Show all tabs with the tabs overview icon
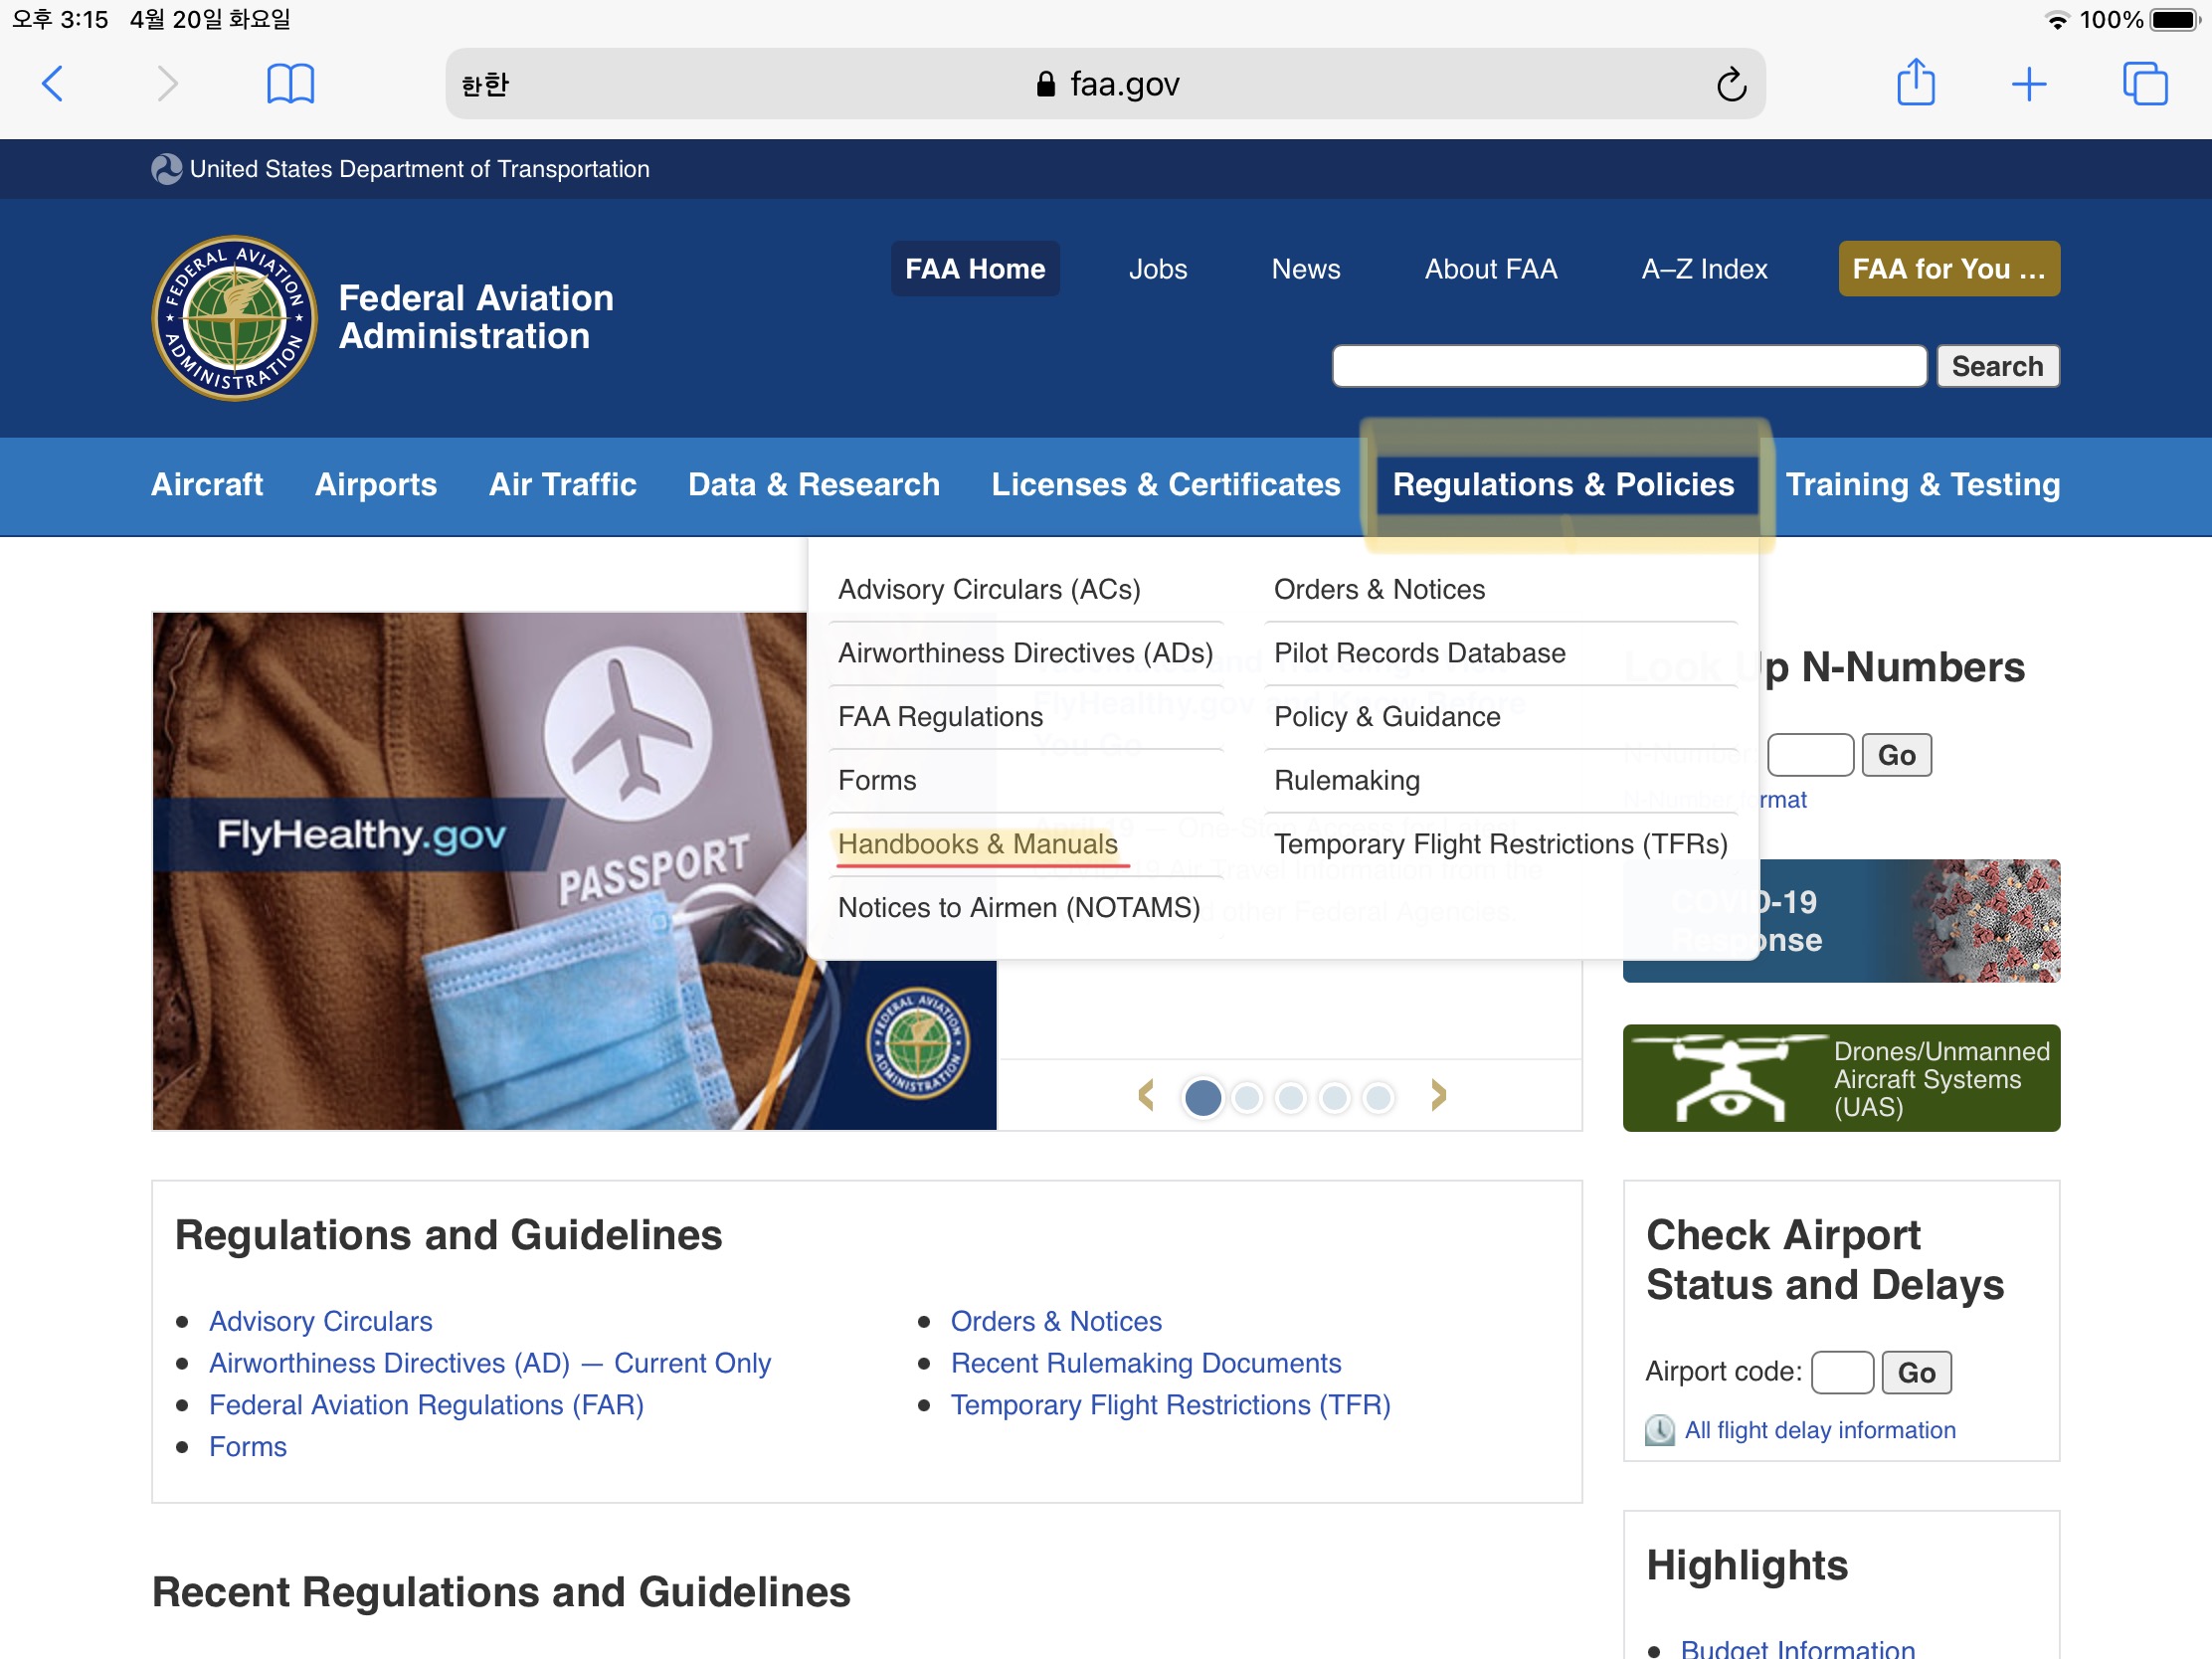The image size is (2212, 1659). tap(2145, 84)
